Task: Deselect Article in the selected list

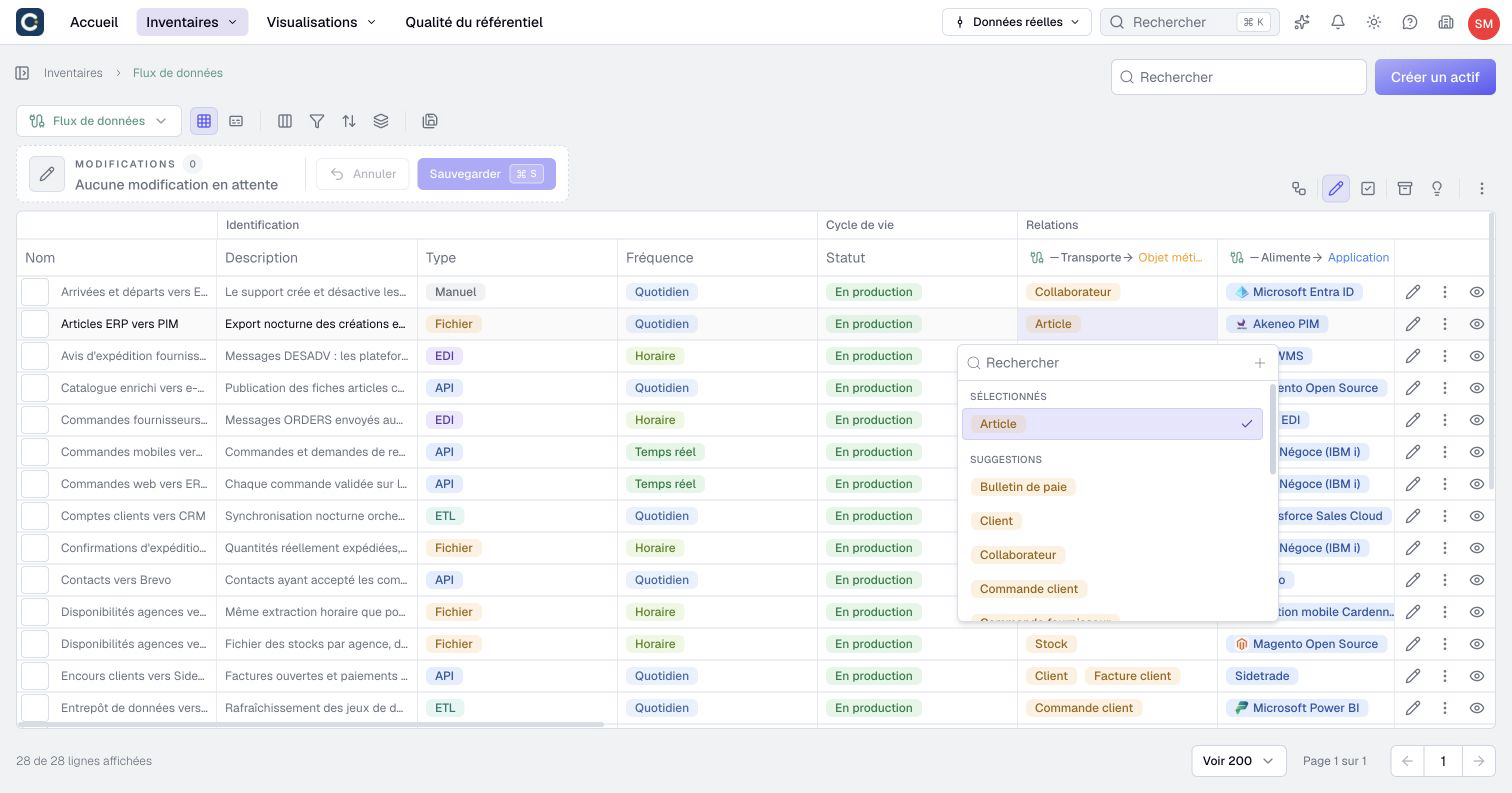Action: [x=1112, y=424]
